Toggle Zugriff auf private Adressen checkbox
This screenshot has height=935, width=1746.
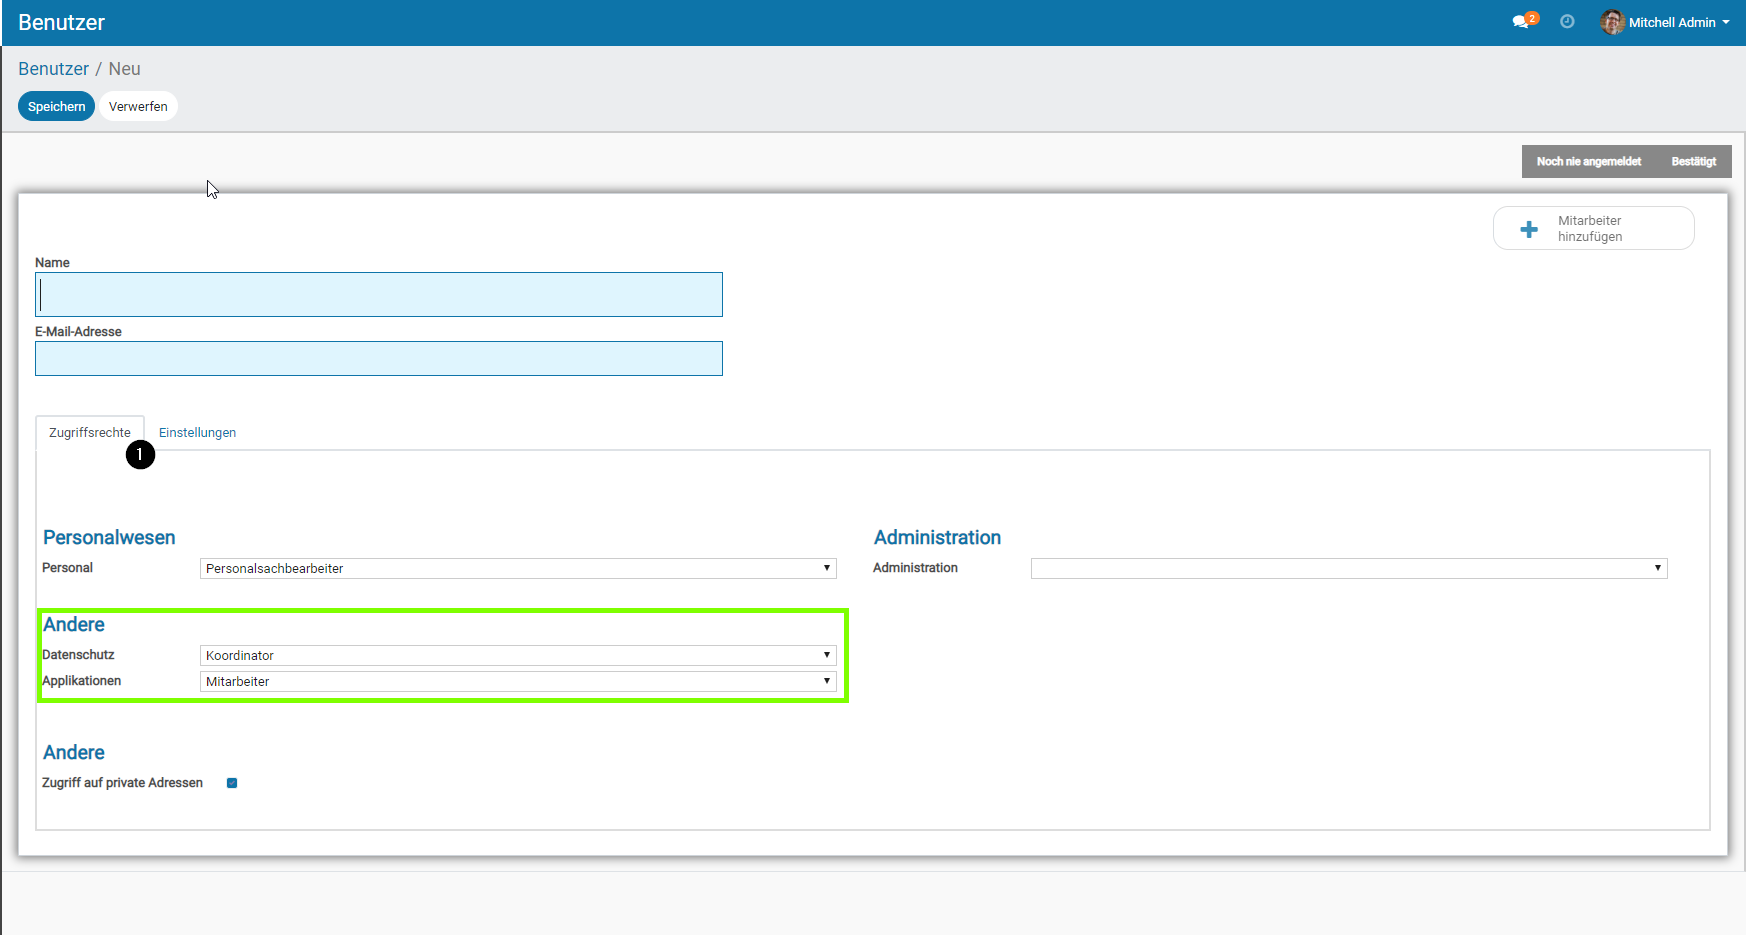(x=232, y=783)
